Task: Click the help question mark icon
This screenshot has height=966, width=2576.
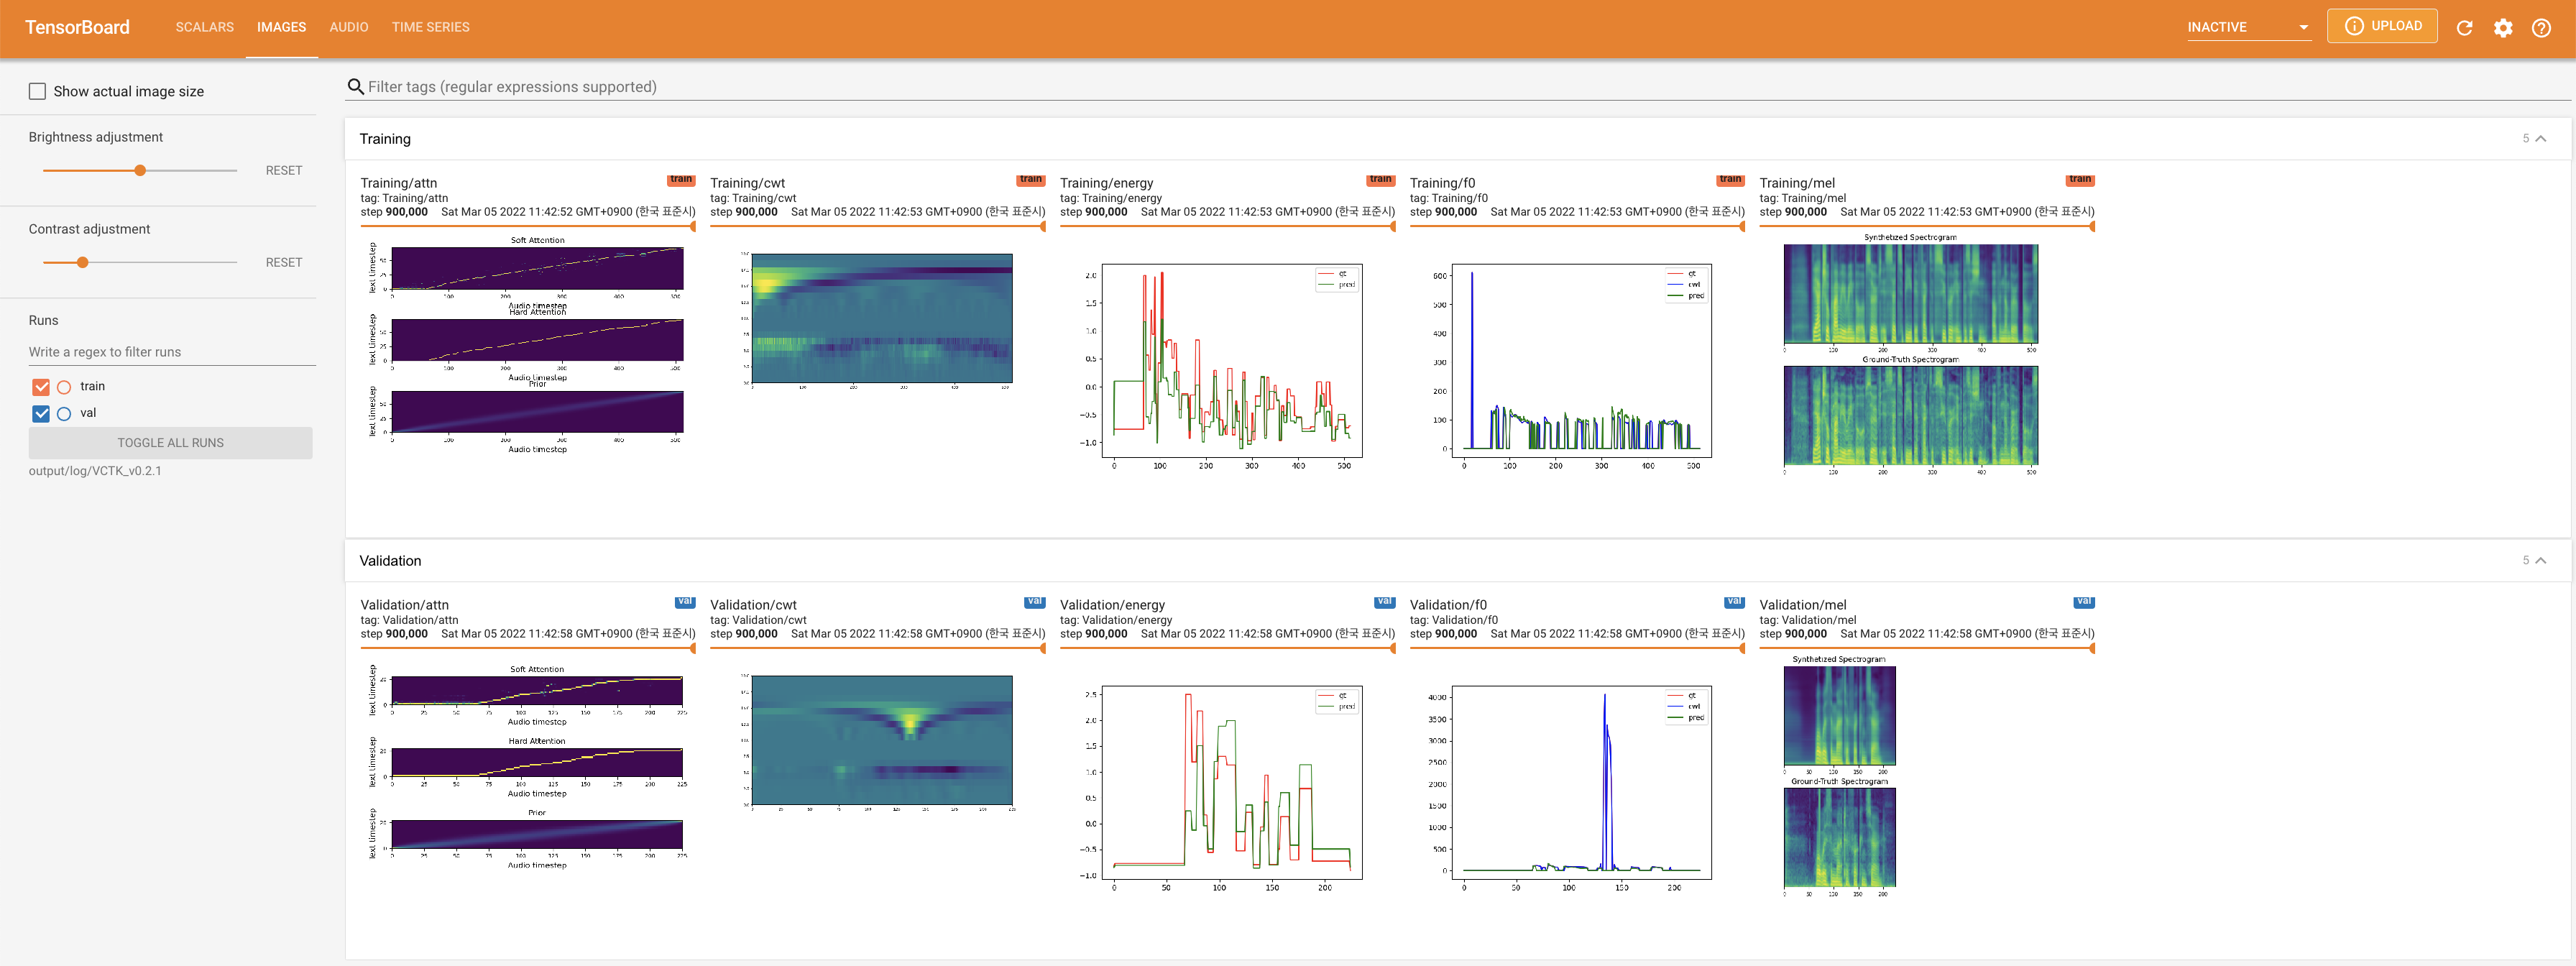Action: click(x=2541, y=28)
